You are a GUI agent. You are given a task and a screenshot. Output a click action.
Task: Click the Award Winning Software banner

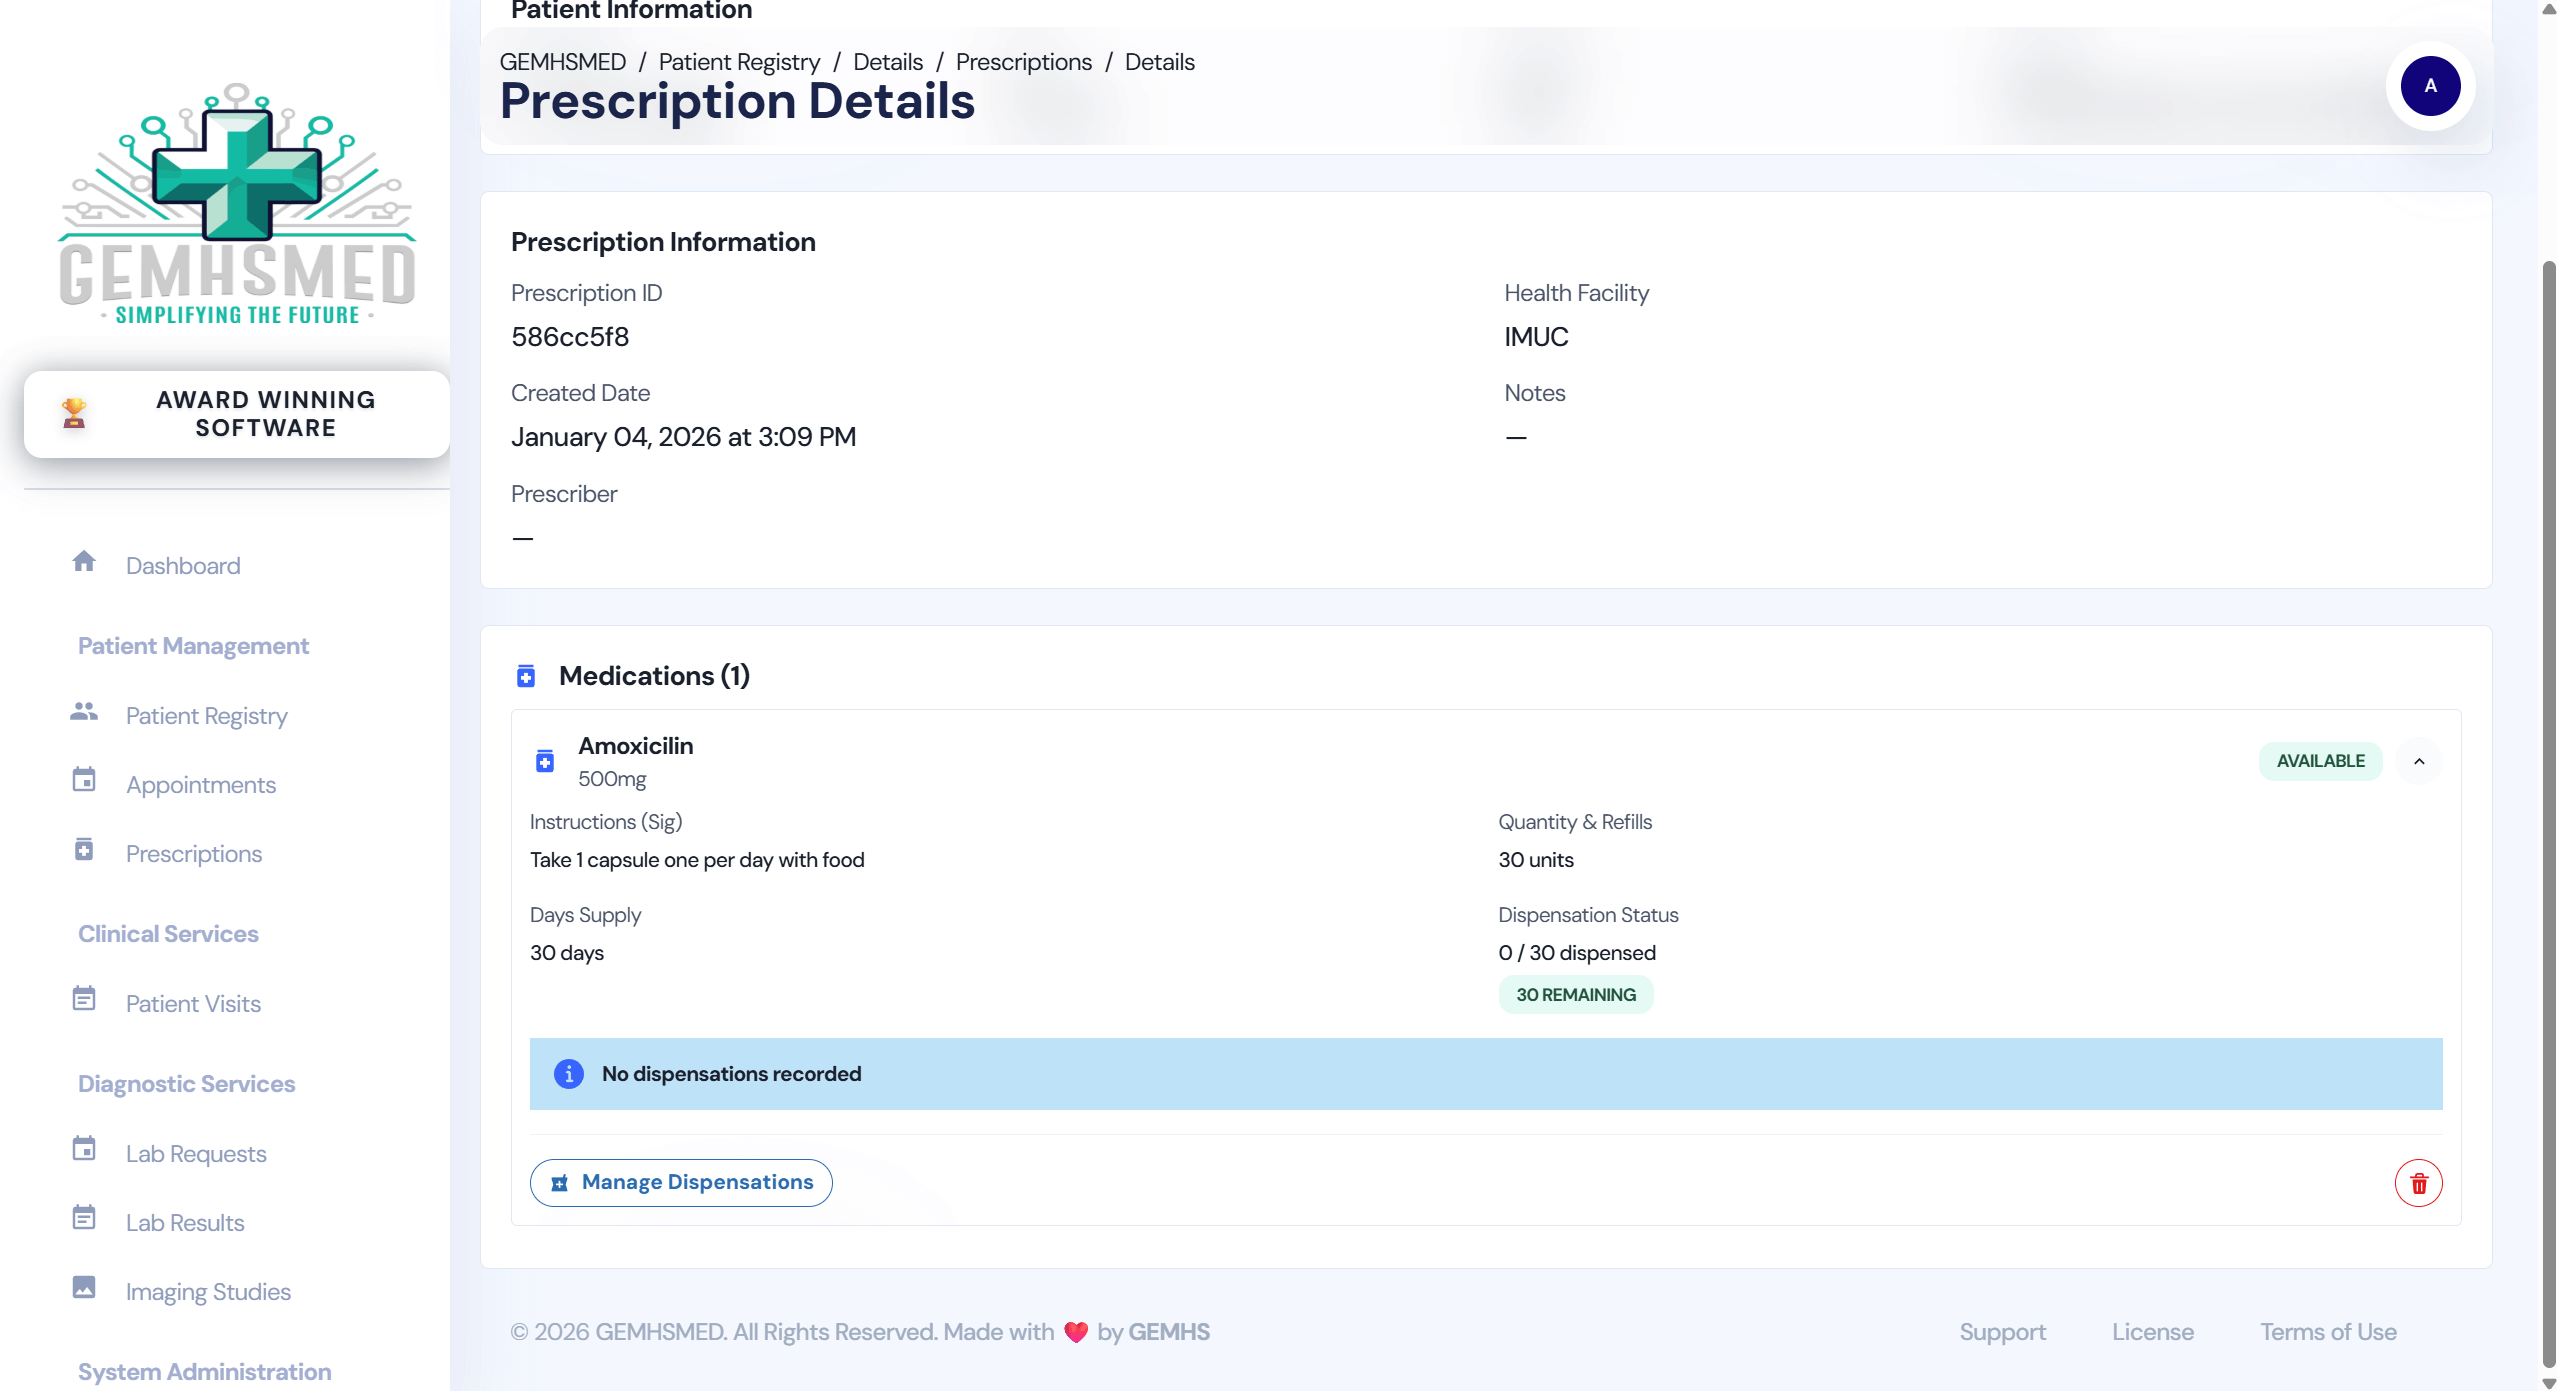coord(237,414)
